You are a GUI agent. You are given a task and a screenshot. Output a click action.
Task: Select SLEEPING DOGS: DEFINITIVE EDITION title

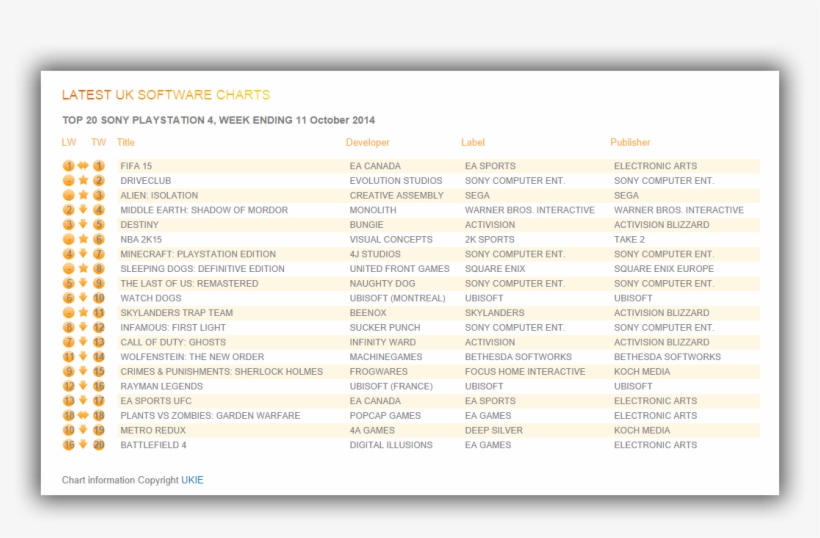202,268
